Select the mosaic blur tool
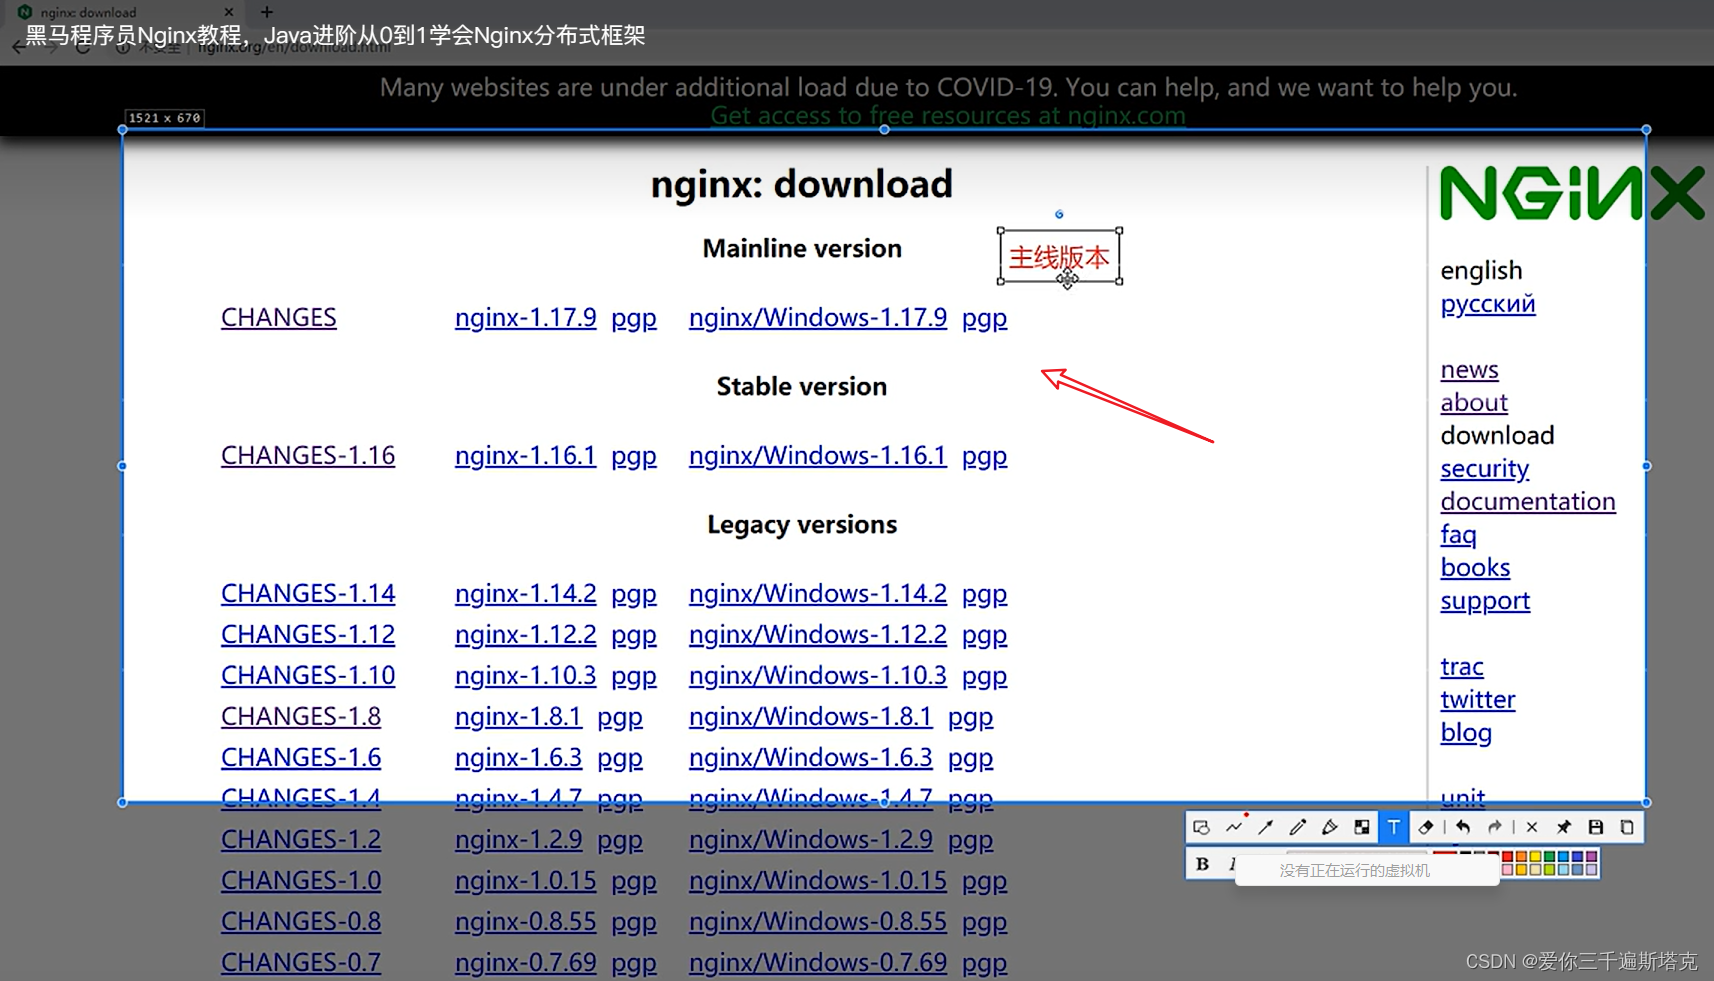Screen dimensions: 1714x981 1362,827
